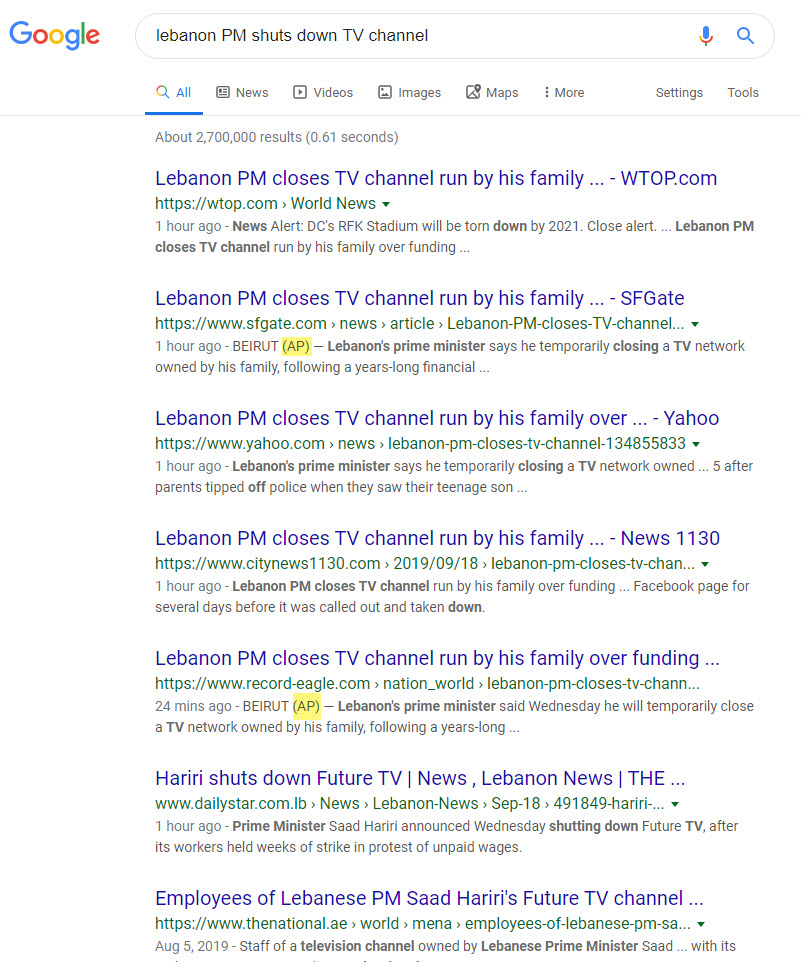Expand the More search options menu
The height and width of the screenshot is (962, 801).
(x=564, y=93)
